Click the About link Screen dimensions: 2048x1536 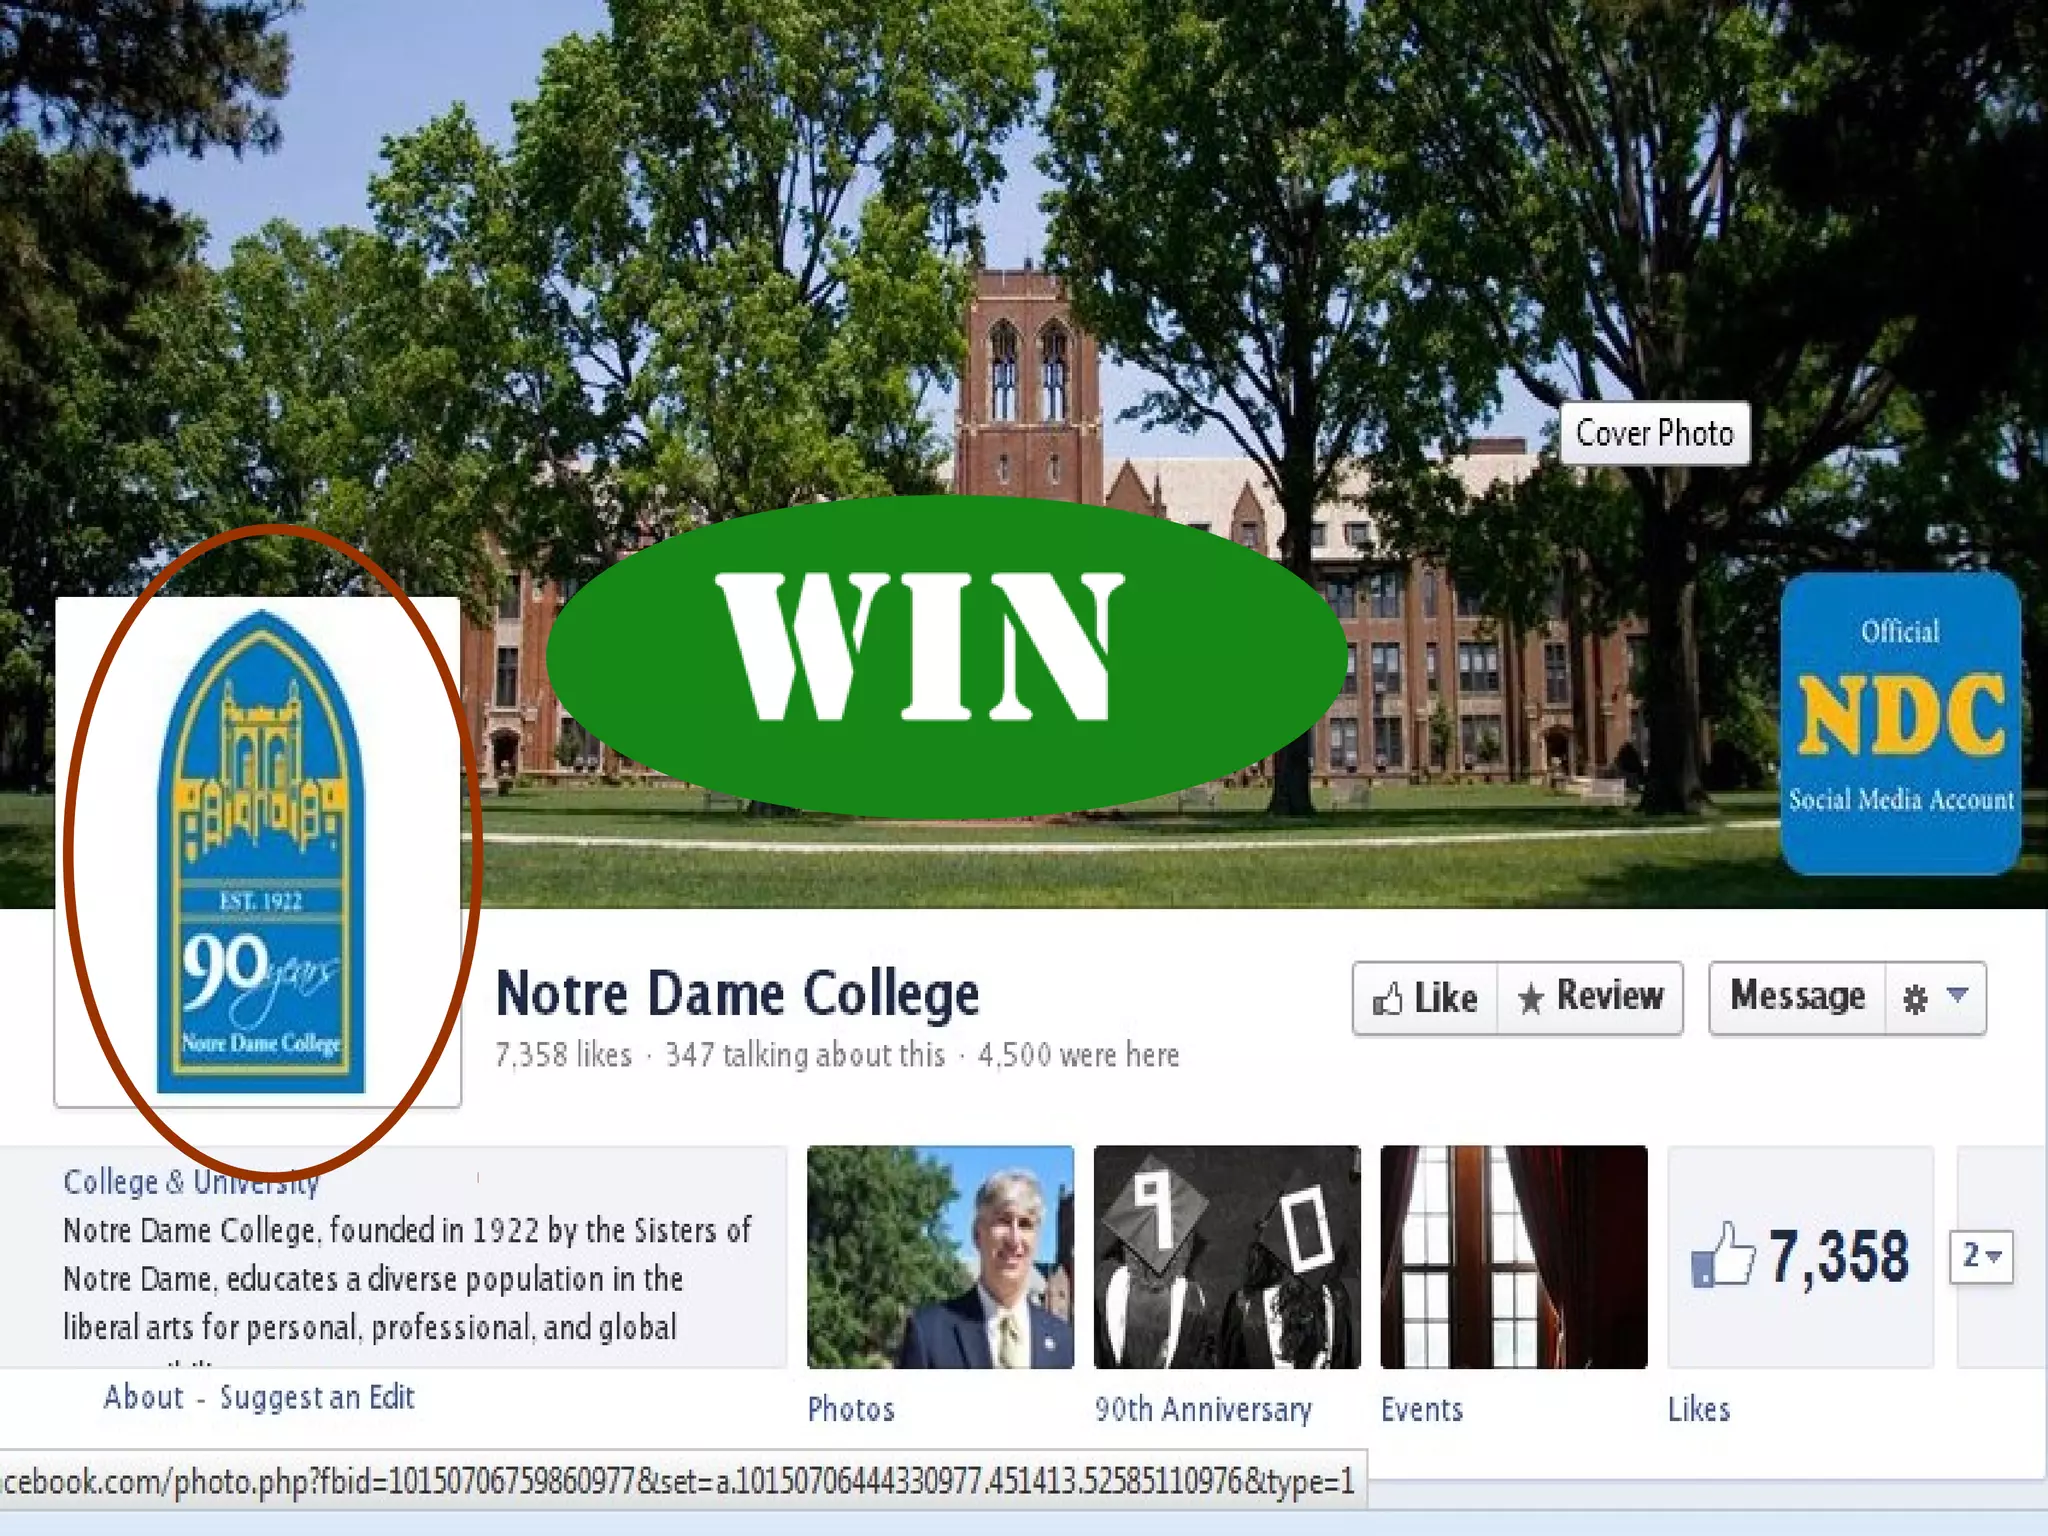pyautogui.click(x=144, y=1397)
